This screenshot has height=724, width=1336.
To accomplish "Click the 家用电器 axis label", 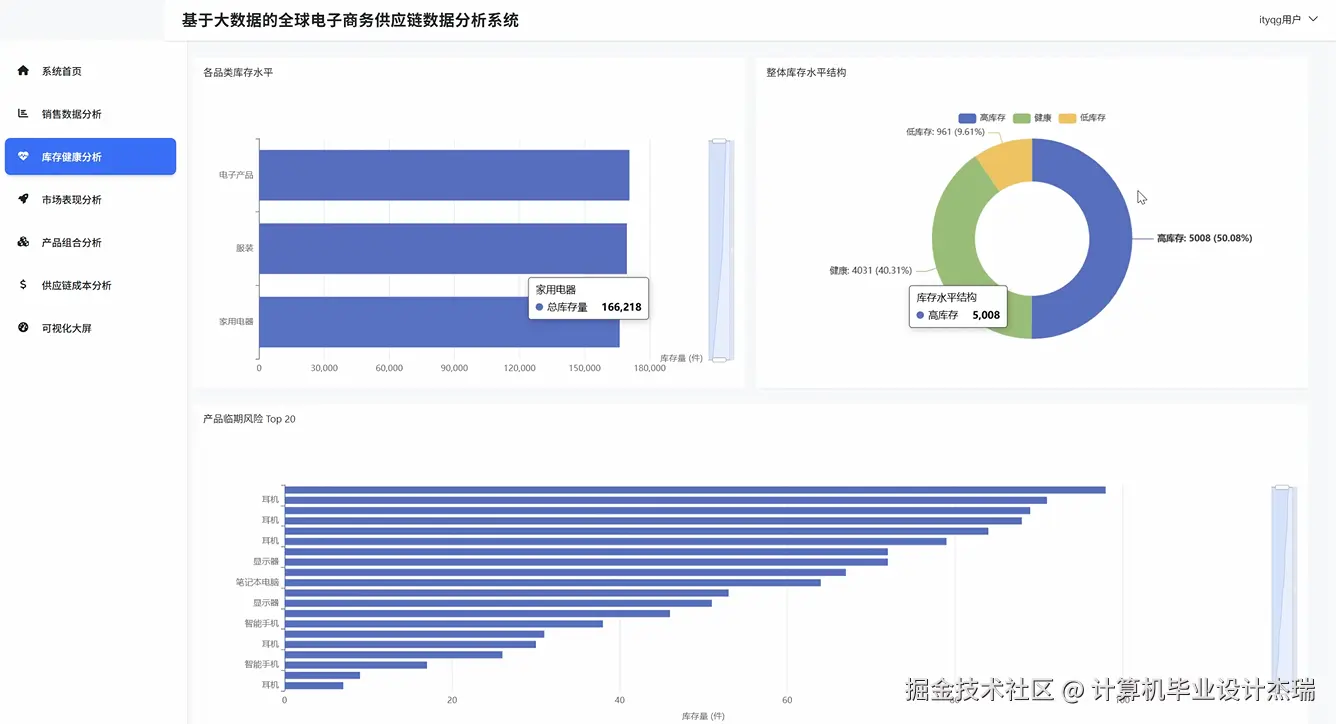I will pos(236,322).
